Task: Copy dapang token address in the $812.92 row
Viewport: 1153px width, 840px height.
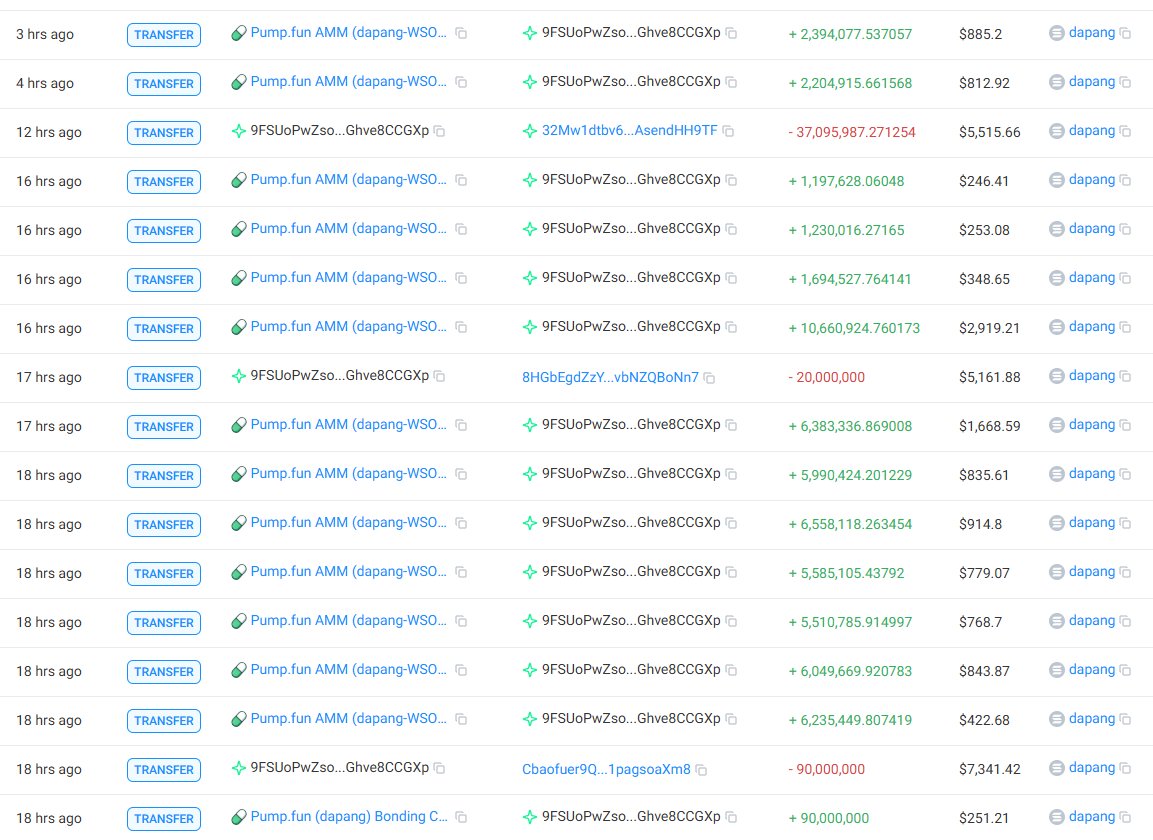Action: (x=1125, y=82)
